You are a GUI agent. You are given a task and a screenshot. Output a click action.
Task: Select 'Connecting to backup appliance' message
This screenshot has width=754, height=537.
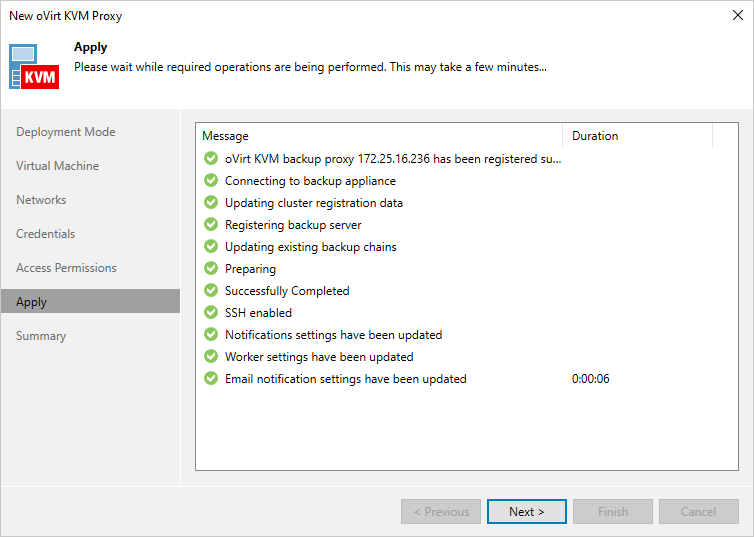point(310,181)
